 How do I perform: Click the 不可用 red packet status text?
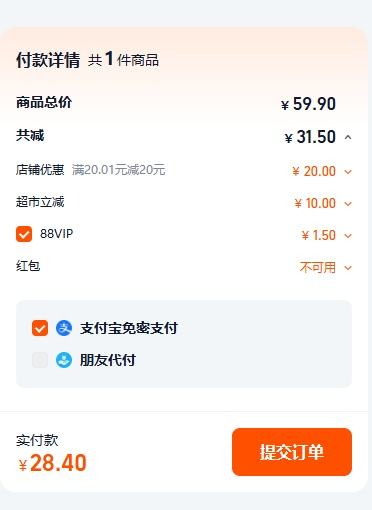coord(318,267)
